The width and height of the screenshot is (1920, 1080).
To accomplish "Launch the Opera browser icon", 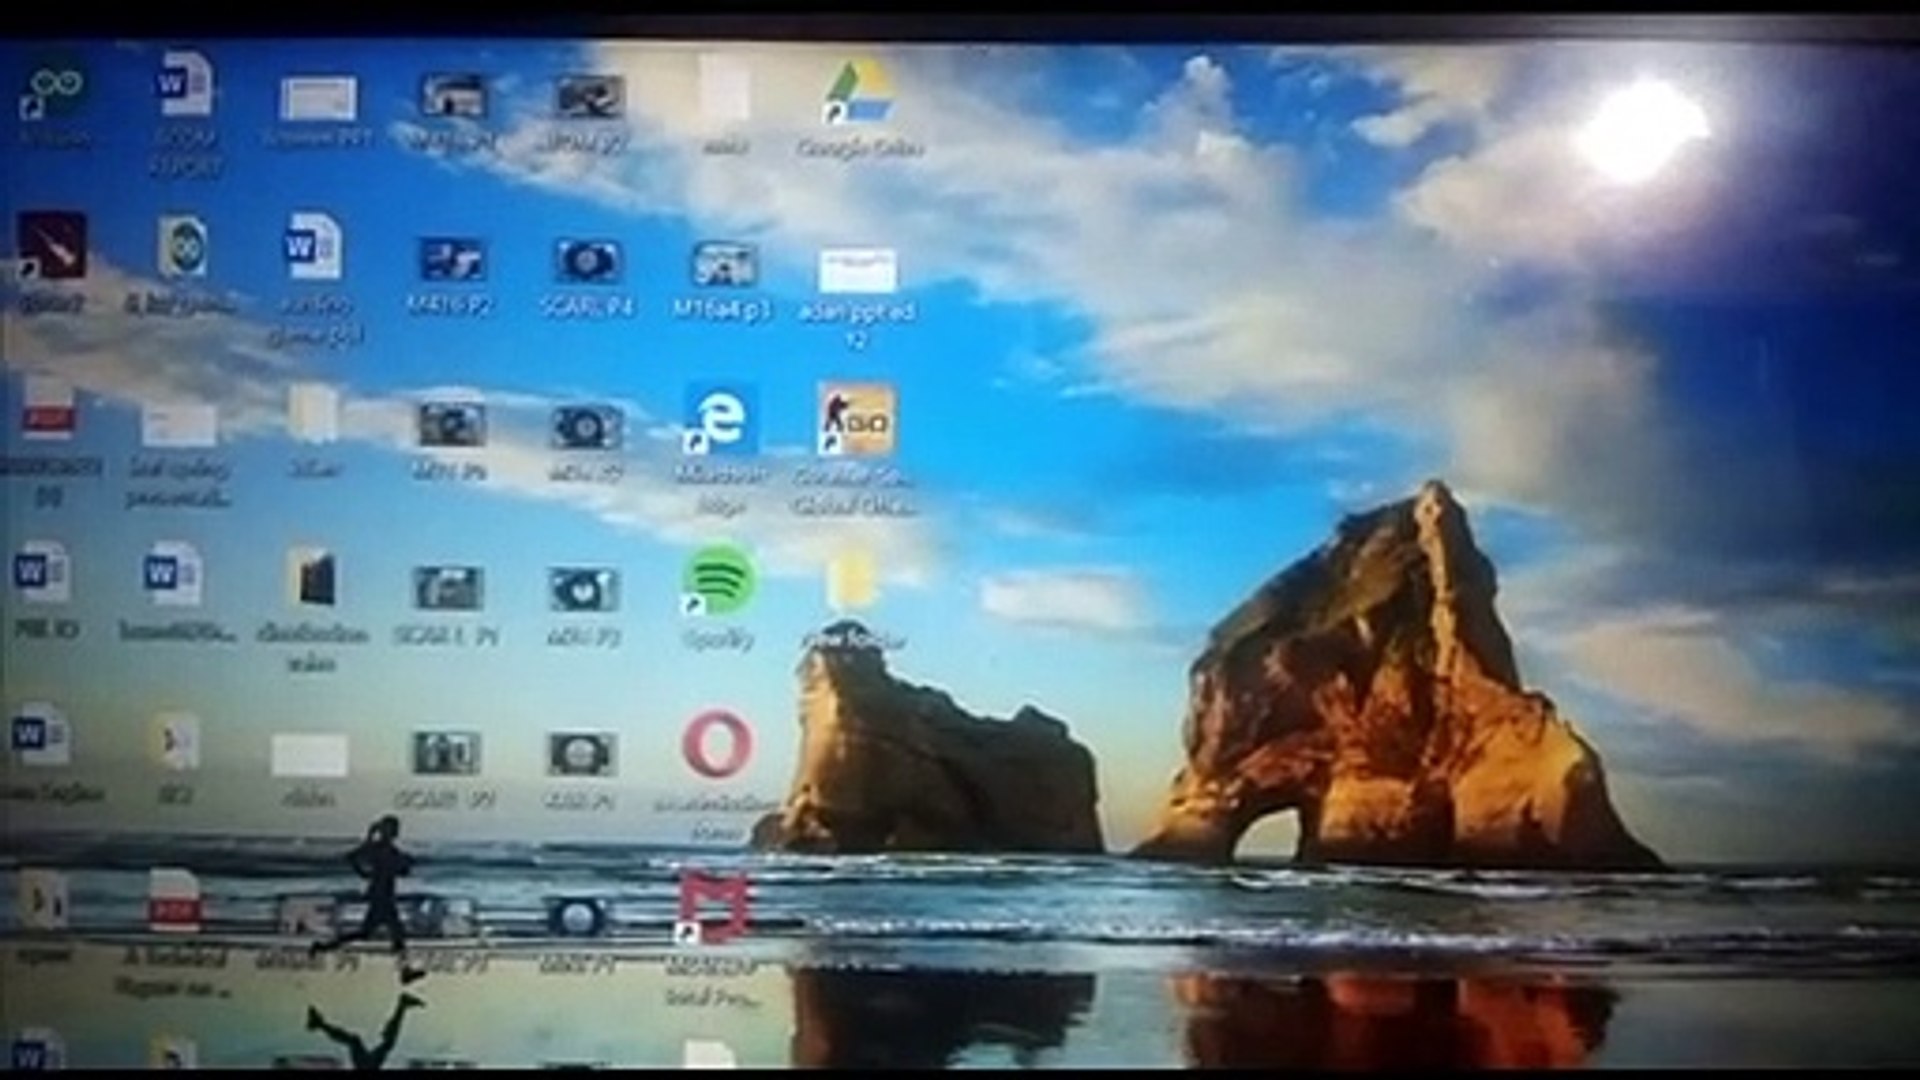I will click(x=717, y=744).
